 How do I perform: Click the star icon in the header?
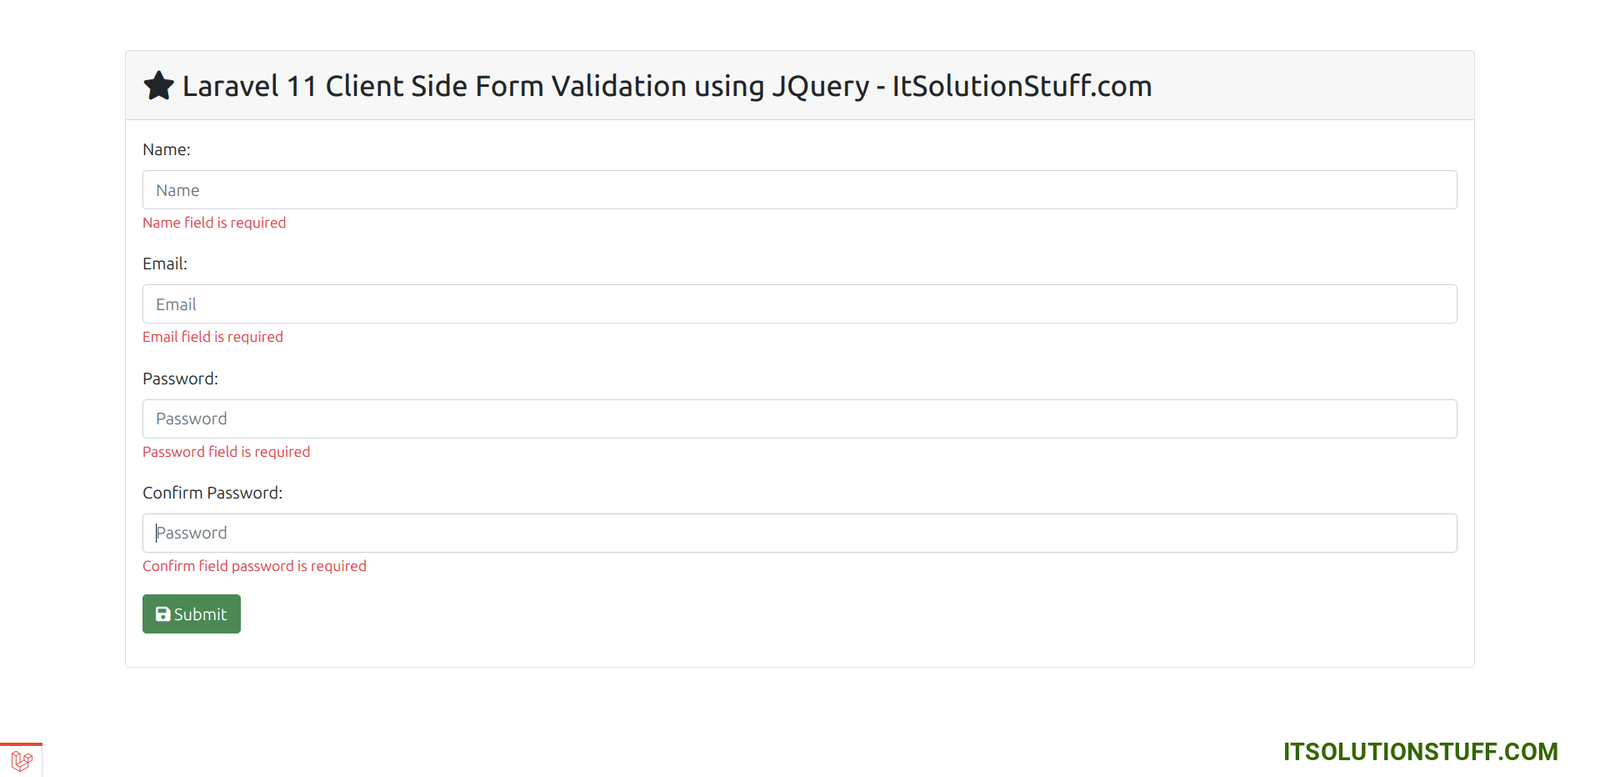(158, 85)
